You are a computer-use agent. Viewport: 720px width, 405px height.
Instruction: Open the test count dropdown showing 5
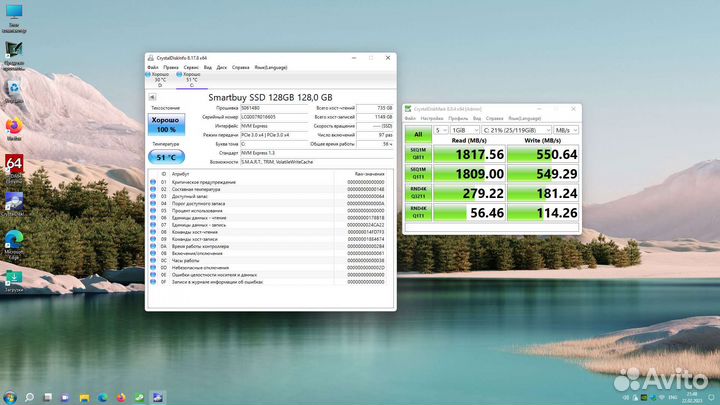click(441, 130)
